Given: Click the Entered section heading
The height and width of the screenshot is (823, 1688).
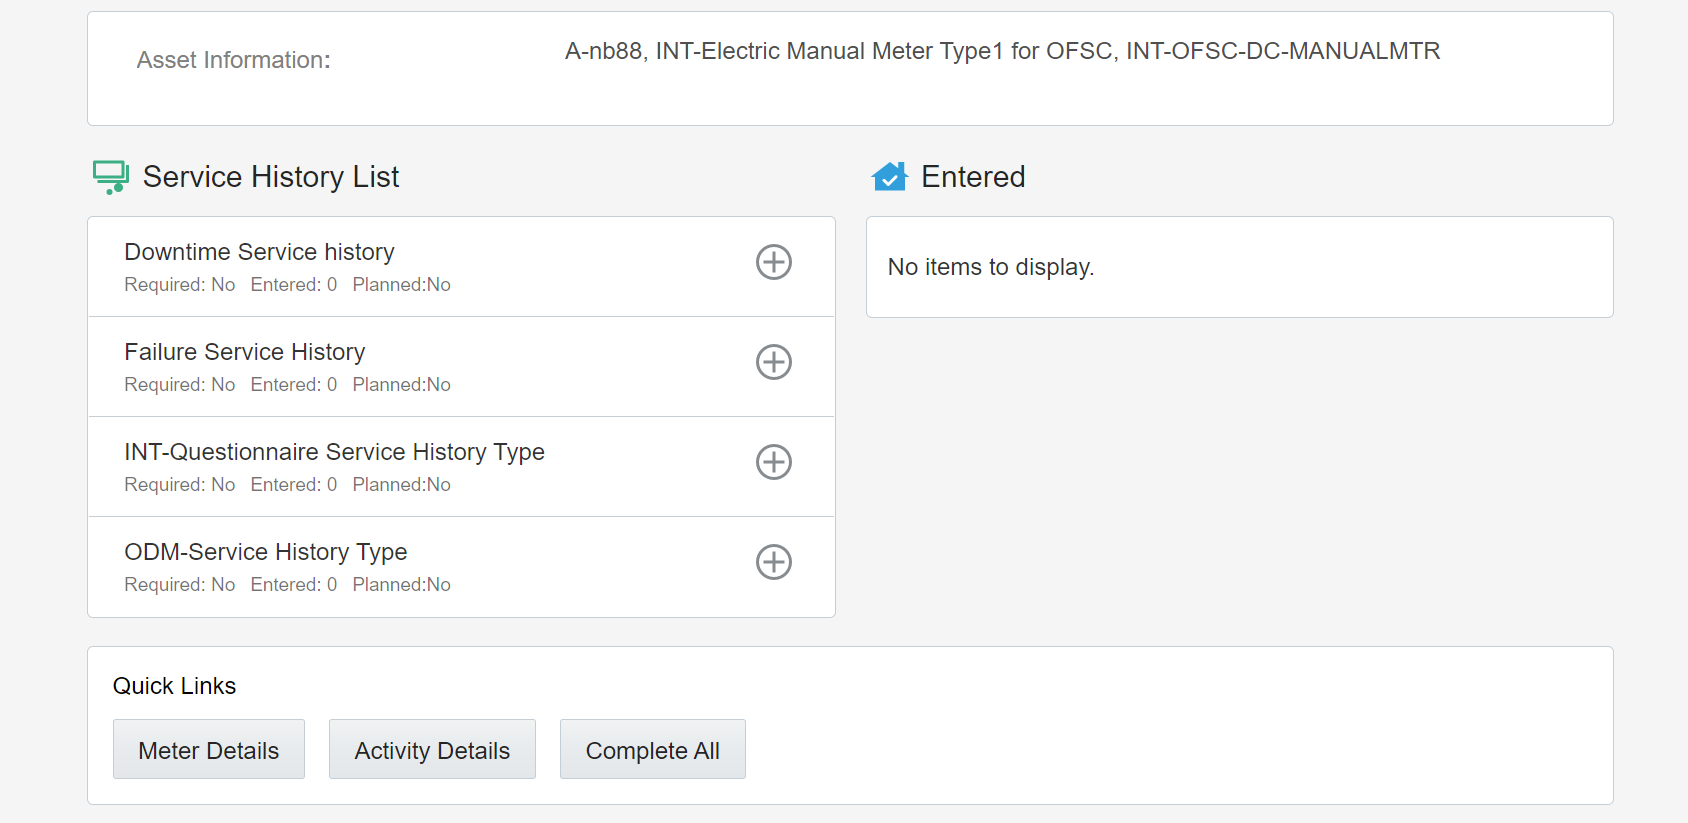Looking at the screenshot, I should [973, 177].
